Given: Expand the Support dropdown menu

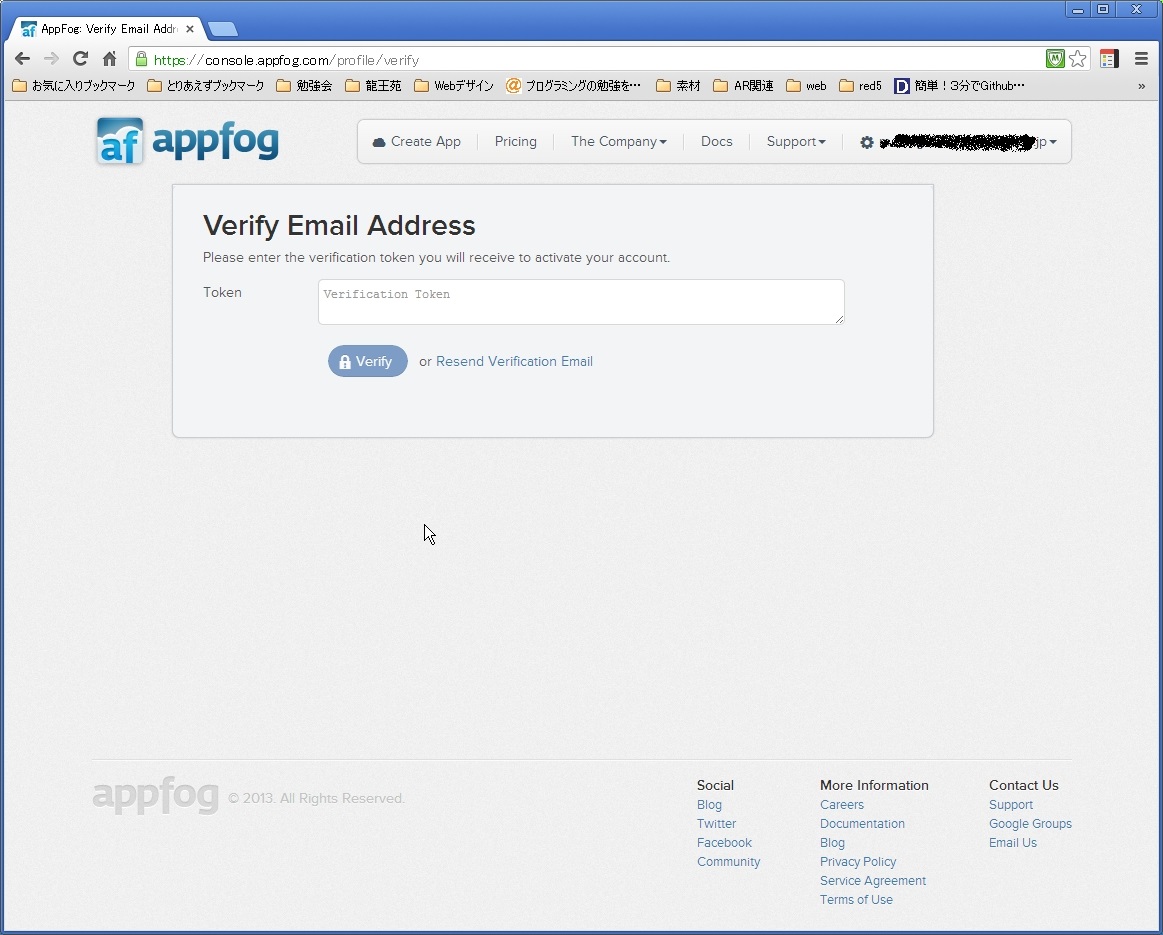Looking at the screenshot, I should (x=796, y=142).
